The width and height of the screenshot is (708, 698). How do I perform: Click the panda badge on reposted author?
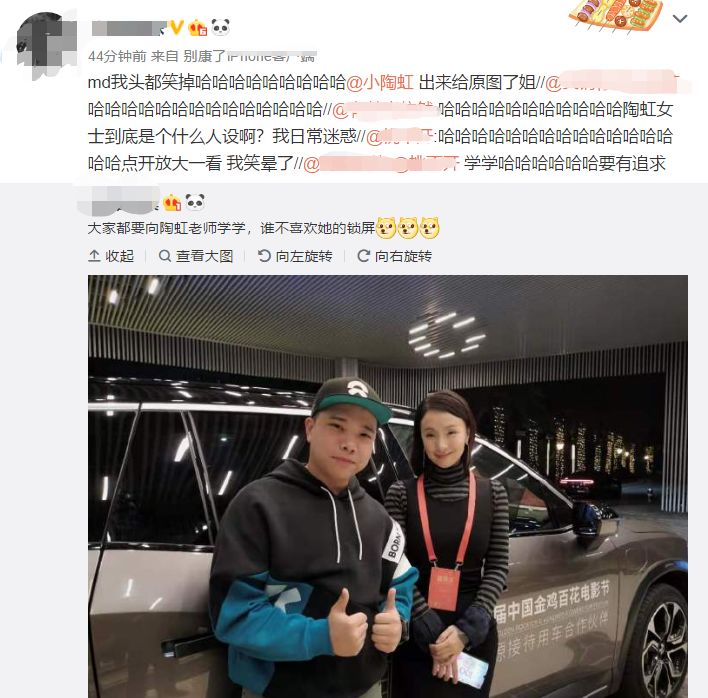click(195, 202)
